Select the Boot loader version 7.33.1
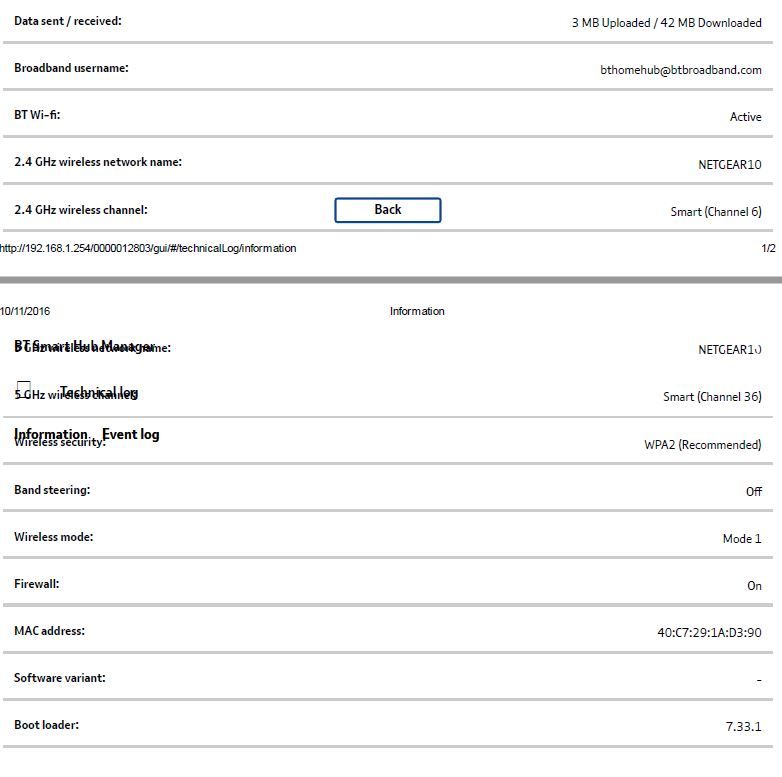 pos(744,726)
